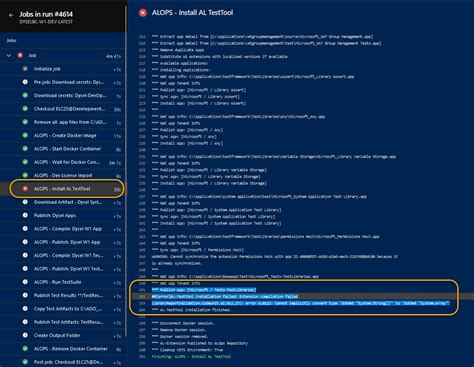Click the WARNING line about Permissions Mock extension
Viewport: 474px width, 367px height.
click(275, 257)
